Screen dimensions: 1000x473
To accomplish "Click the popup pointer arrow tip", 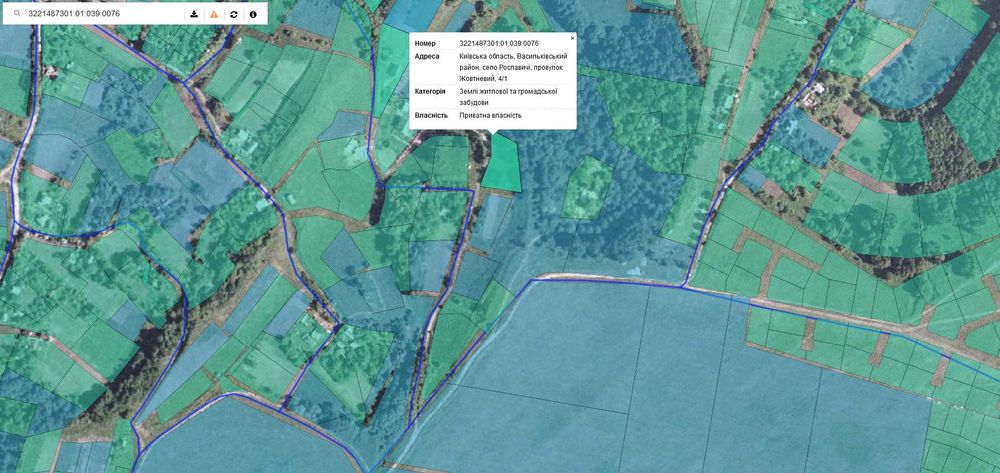I will 492,134.
